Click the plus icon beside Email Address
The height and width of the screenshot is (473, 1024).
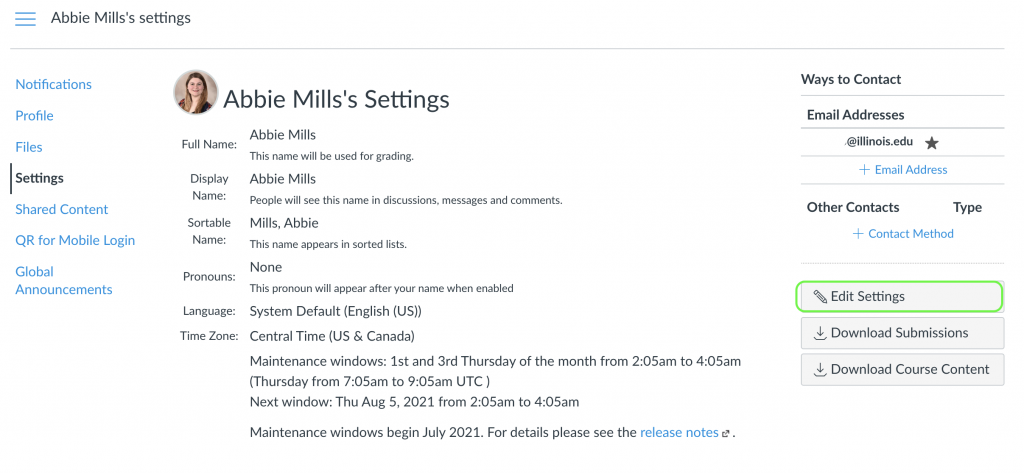(x=865, y=170)
